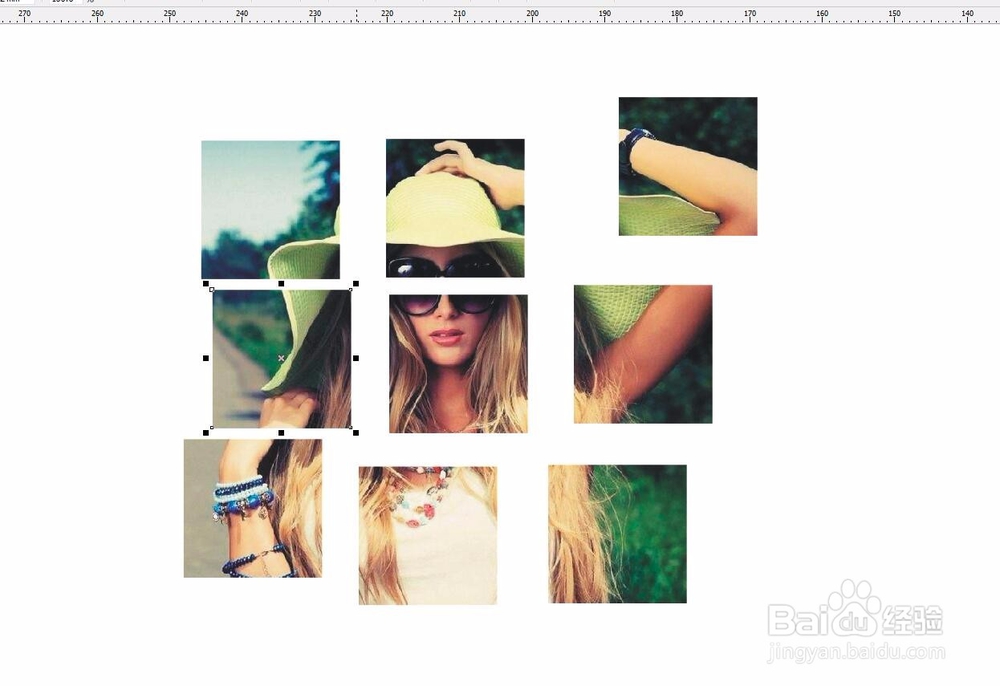Select the tile showing blue bead bracelets

click(x=253, y=508)
